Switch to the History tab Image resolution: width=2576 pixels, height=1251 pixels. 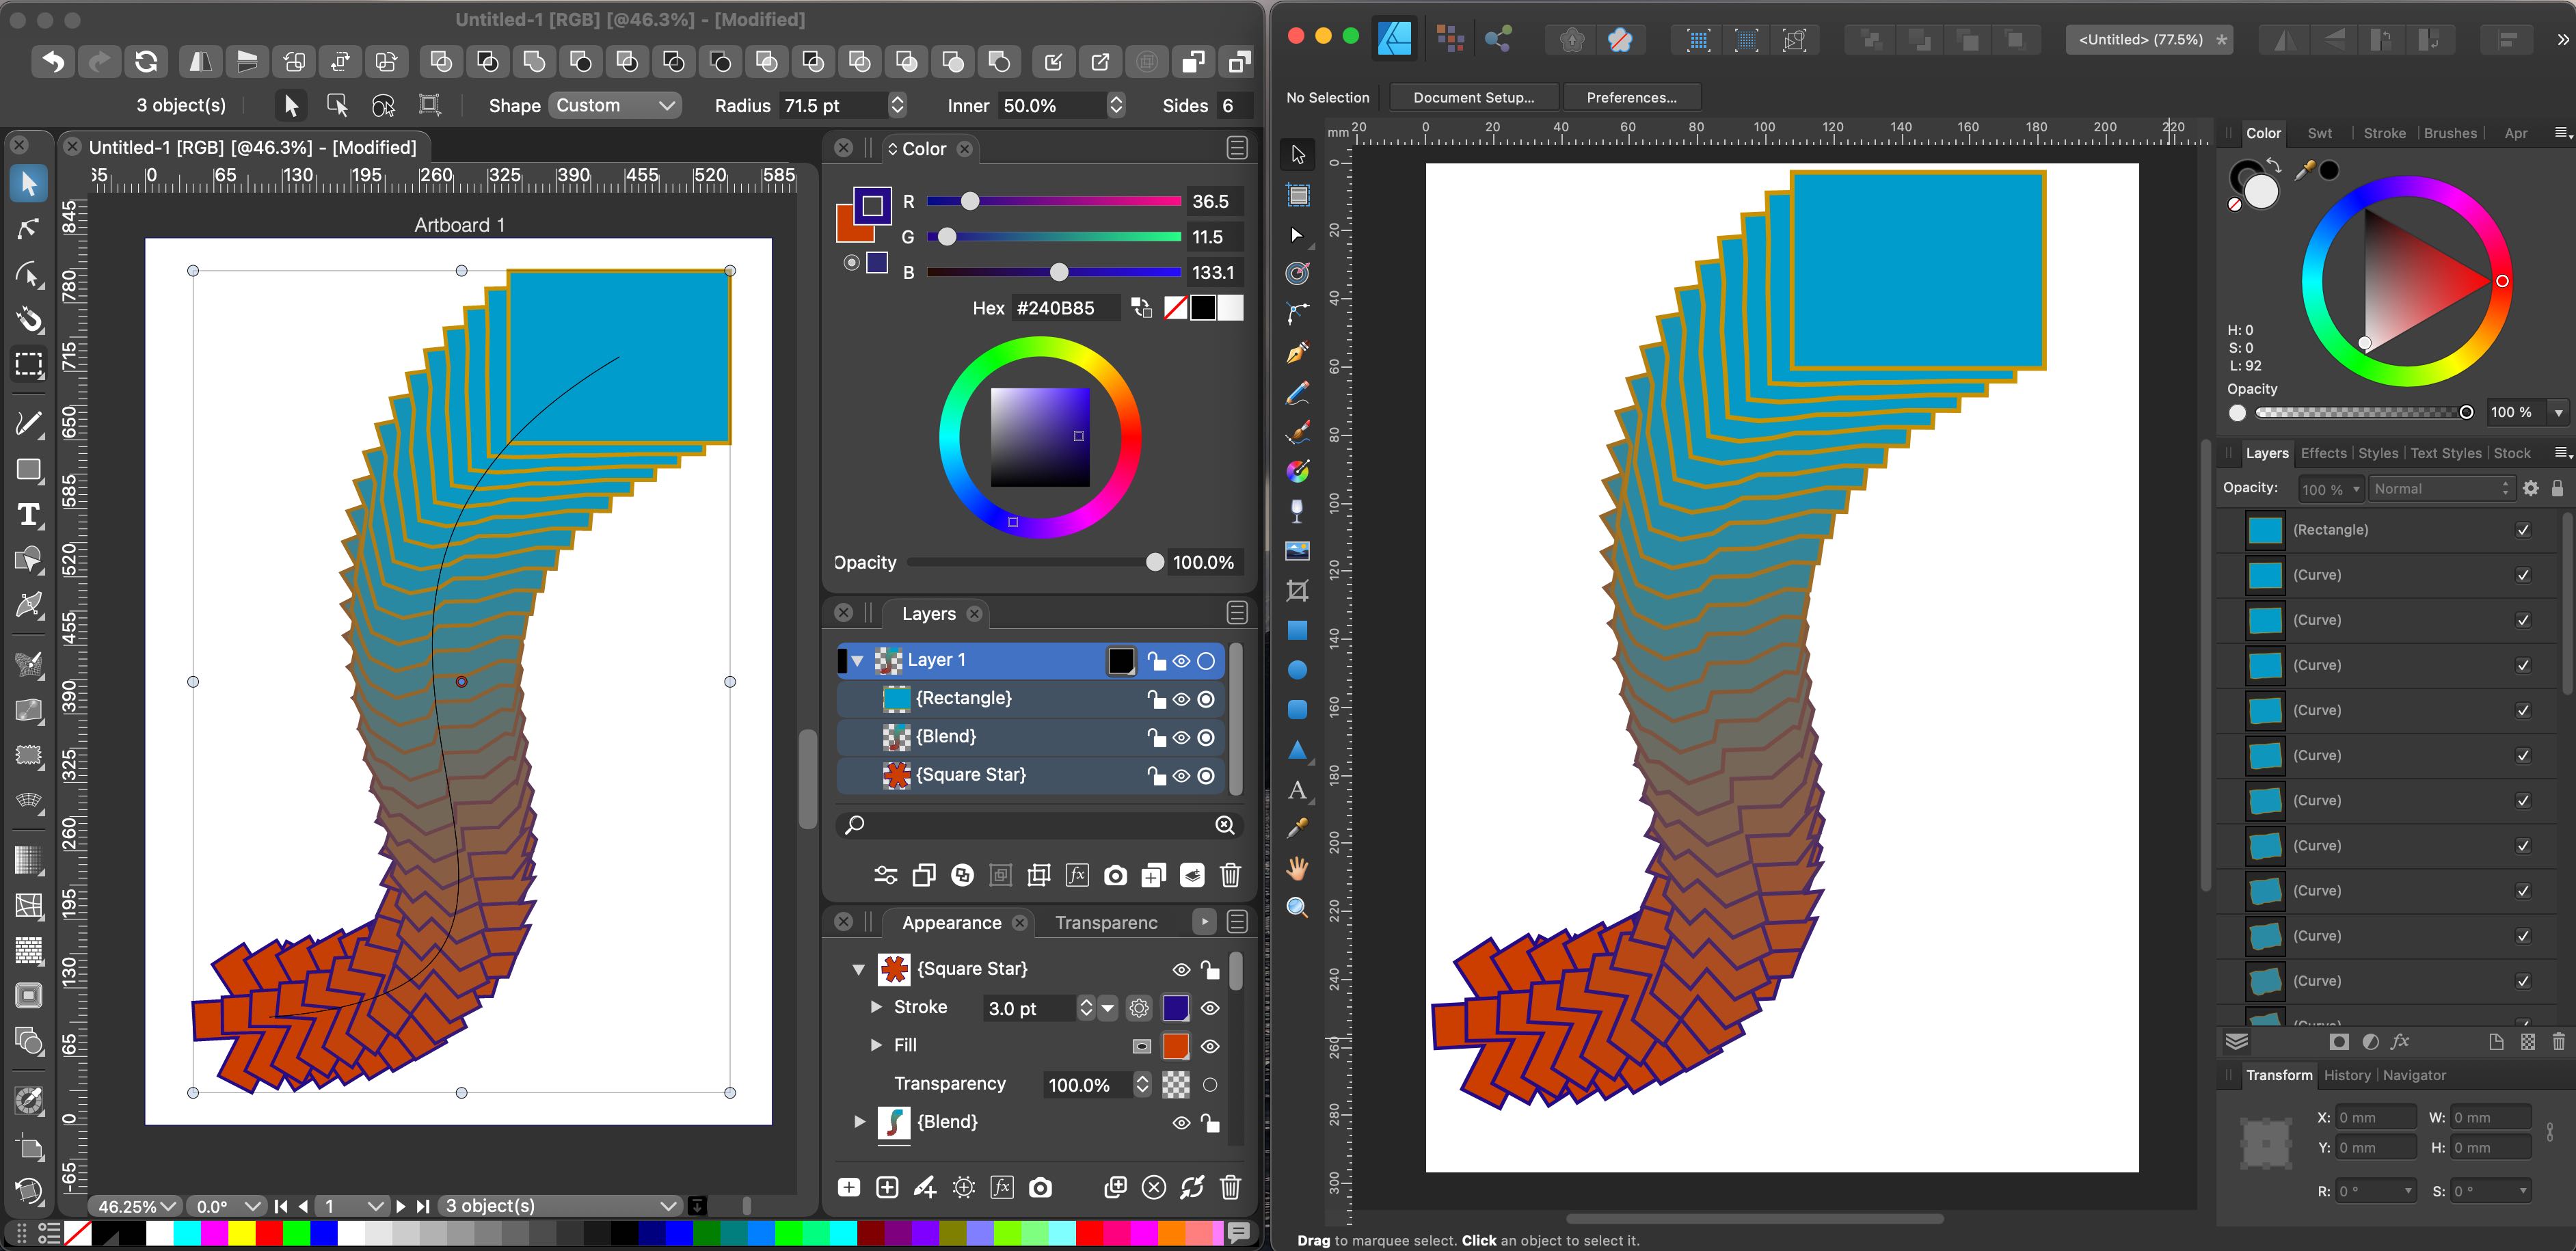tap(2347, 1075)
